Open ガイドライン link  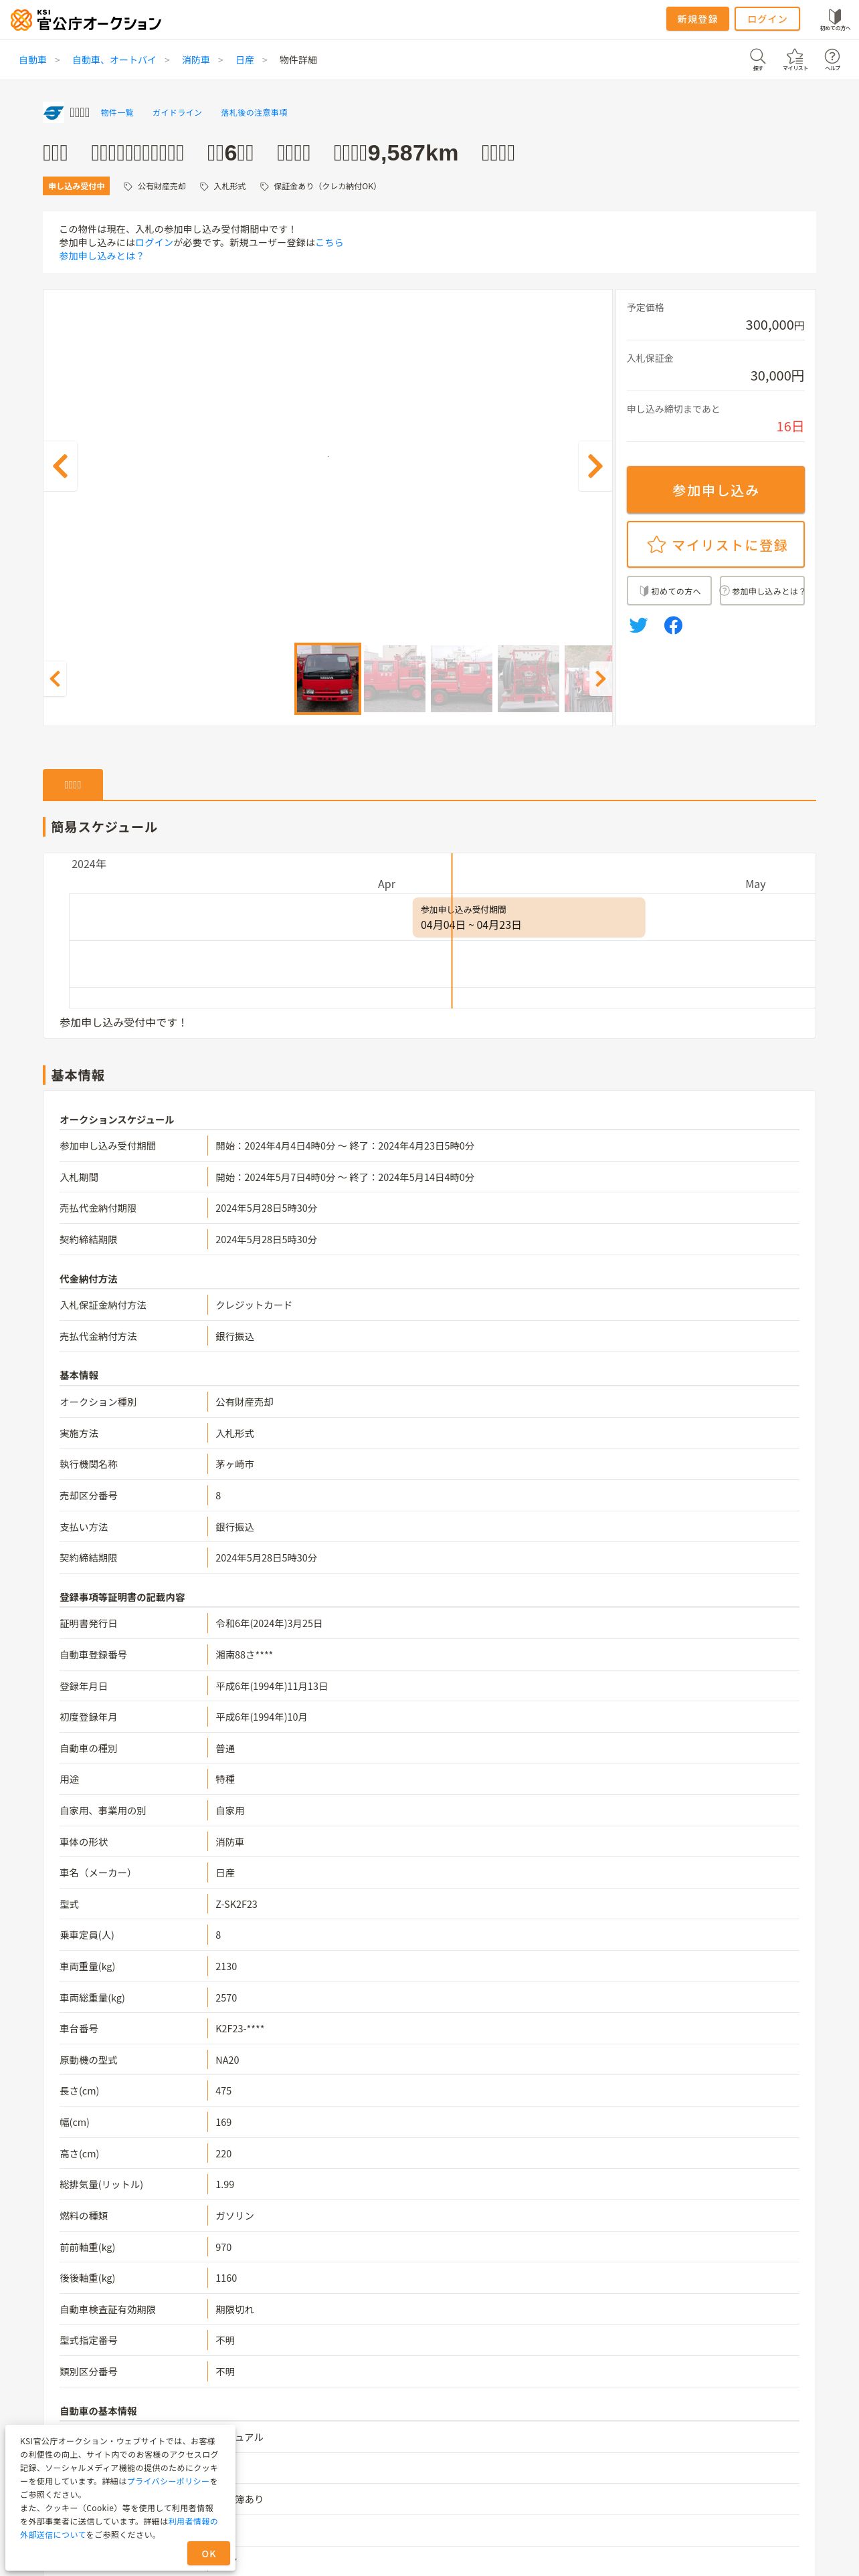pyautogui.click(x=177, y=113)
